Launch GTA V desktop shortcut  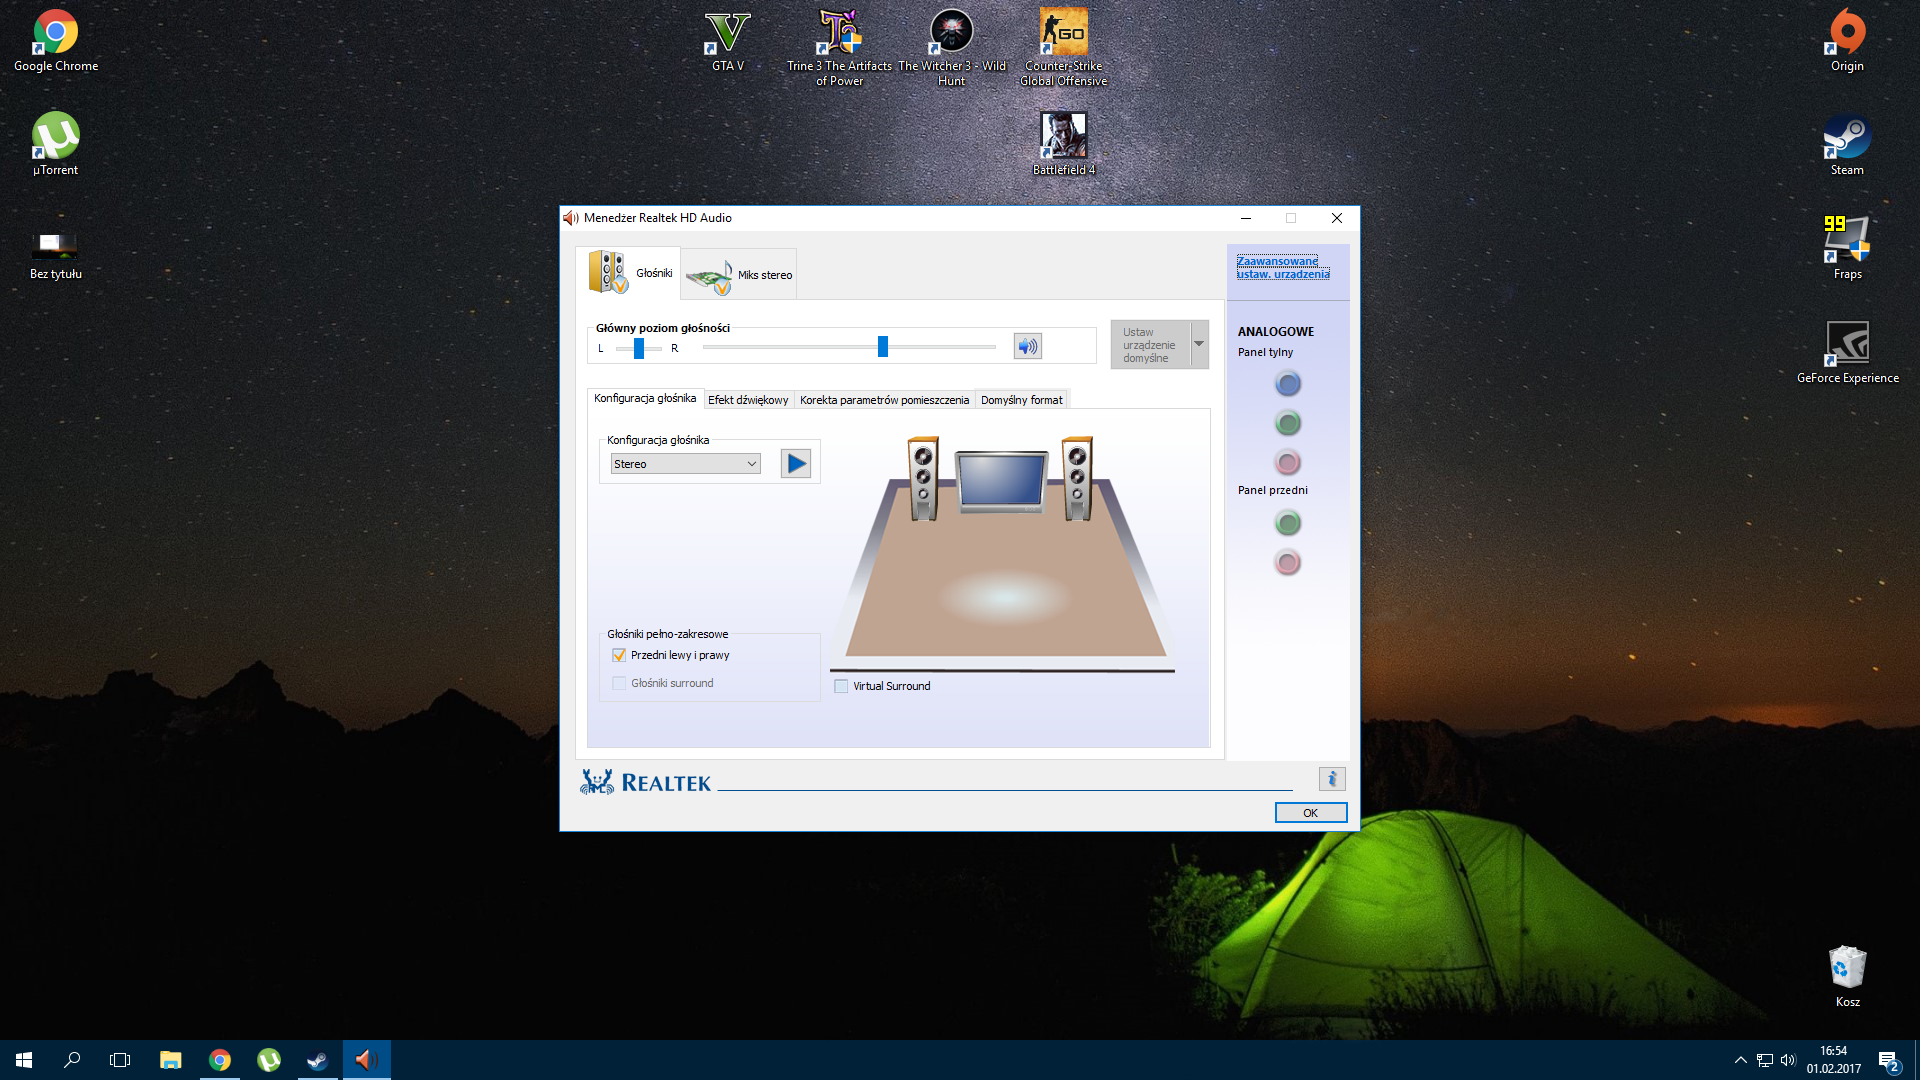pos(728,42)
